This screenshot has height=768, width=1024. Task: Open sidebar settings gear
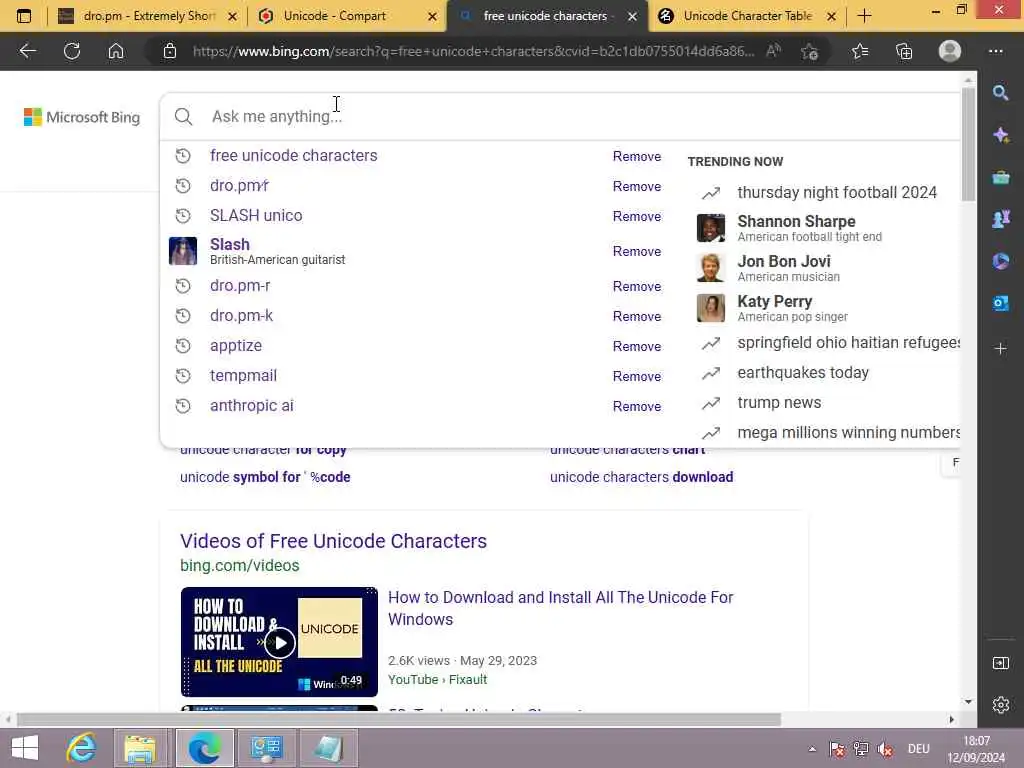pyautogui.click(x=1000, y=705)
